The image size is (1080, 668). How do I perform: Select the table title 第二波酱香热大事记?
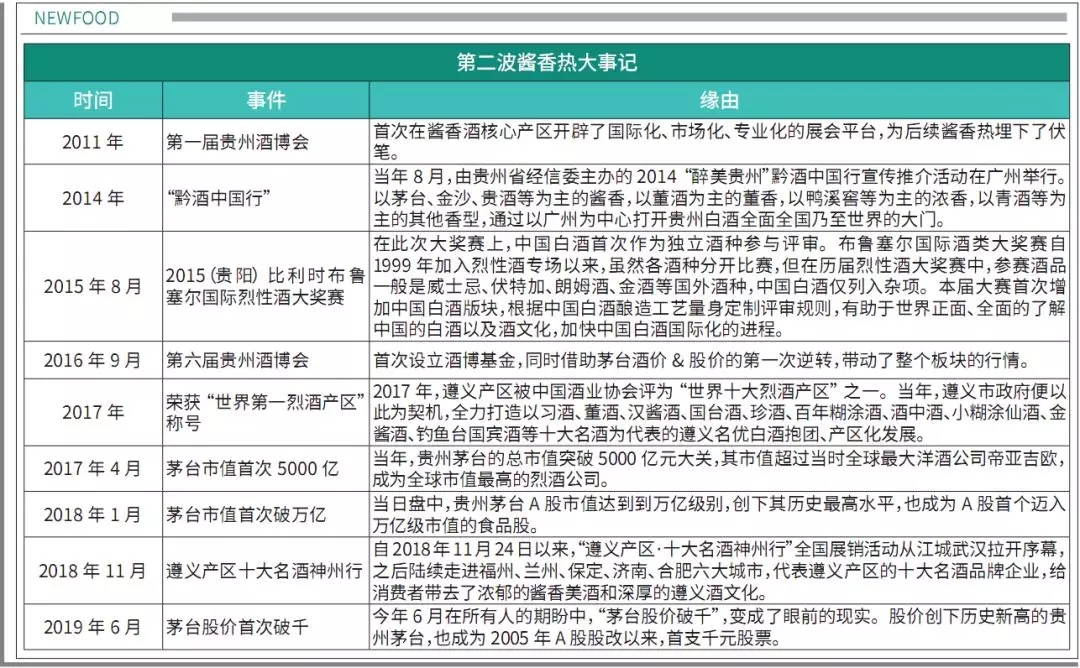pyautogui.click(x=547, y=63)
